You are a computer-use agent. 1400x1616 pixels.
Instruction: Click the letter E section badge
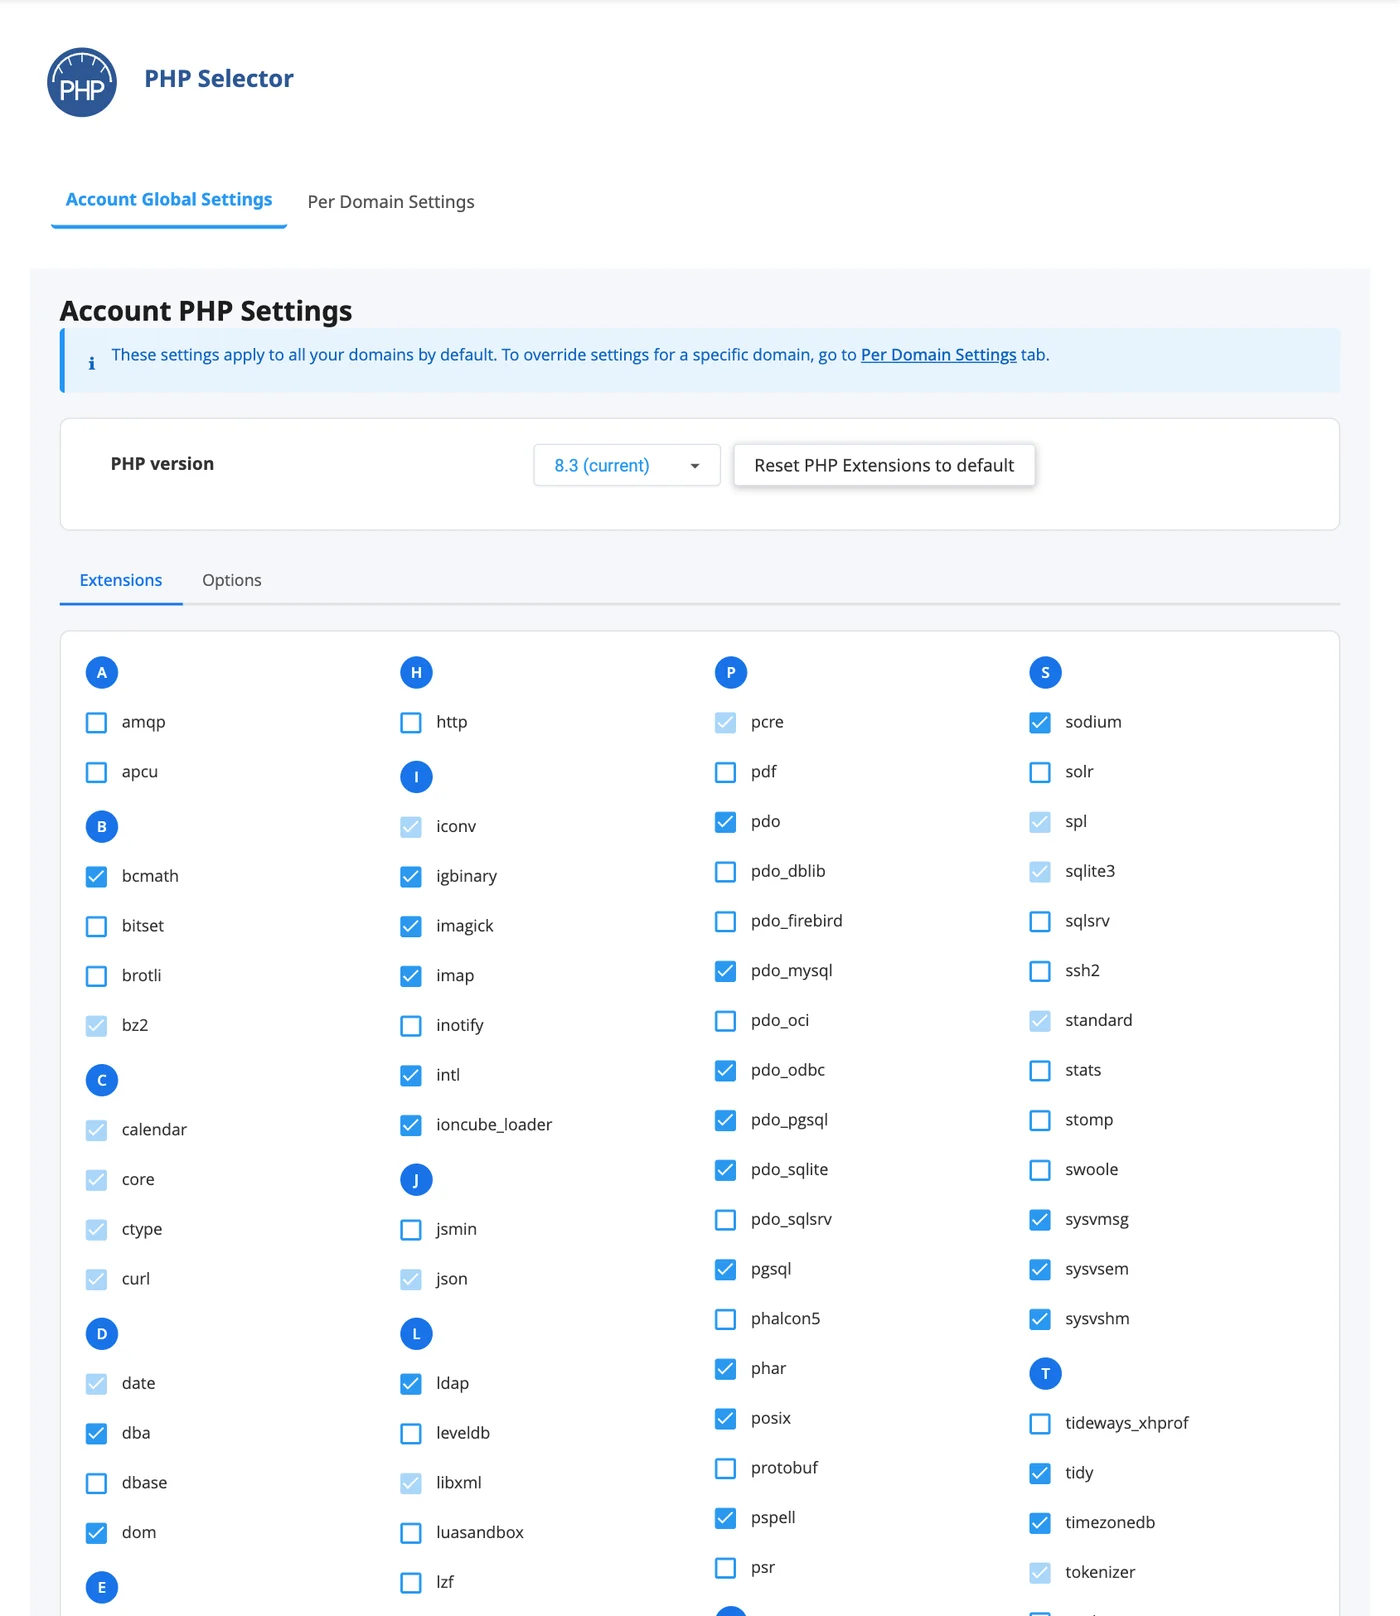point(102,1588)
